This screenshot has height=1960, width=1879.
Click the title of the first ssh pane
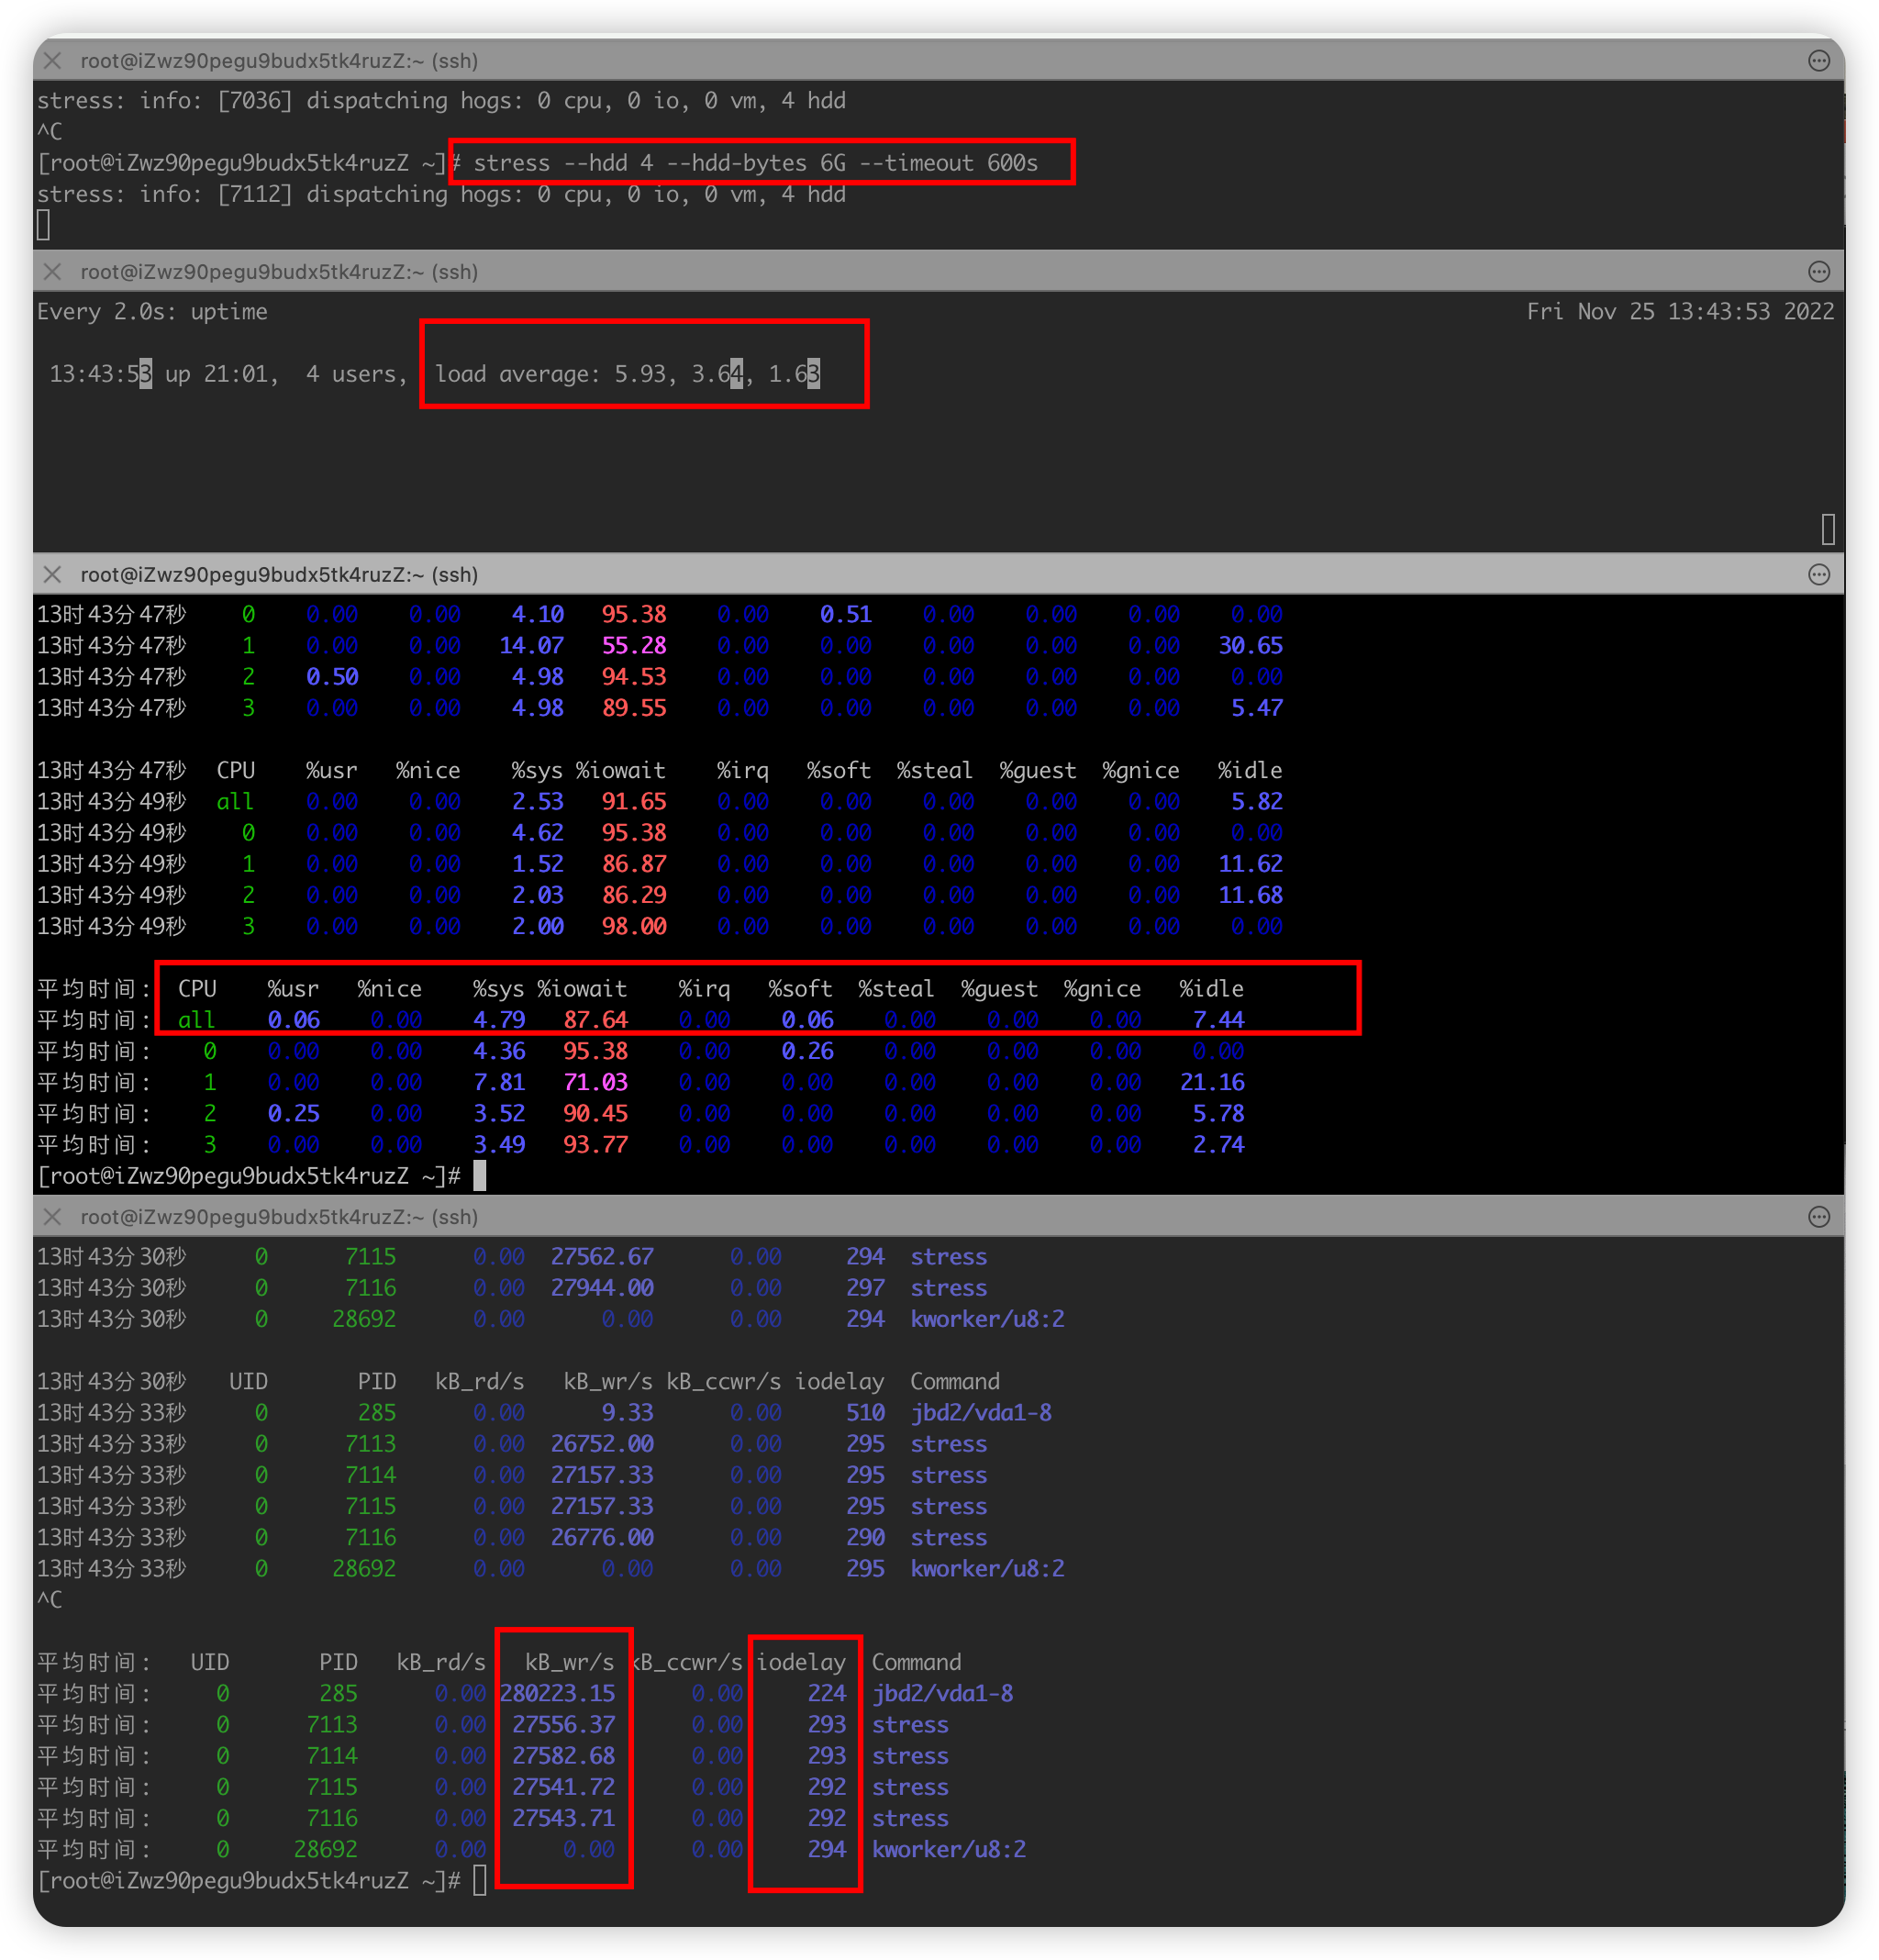(279, 61)
